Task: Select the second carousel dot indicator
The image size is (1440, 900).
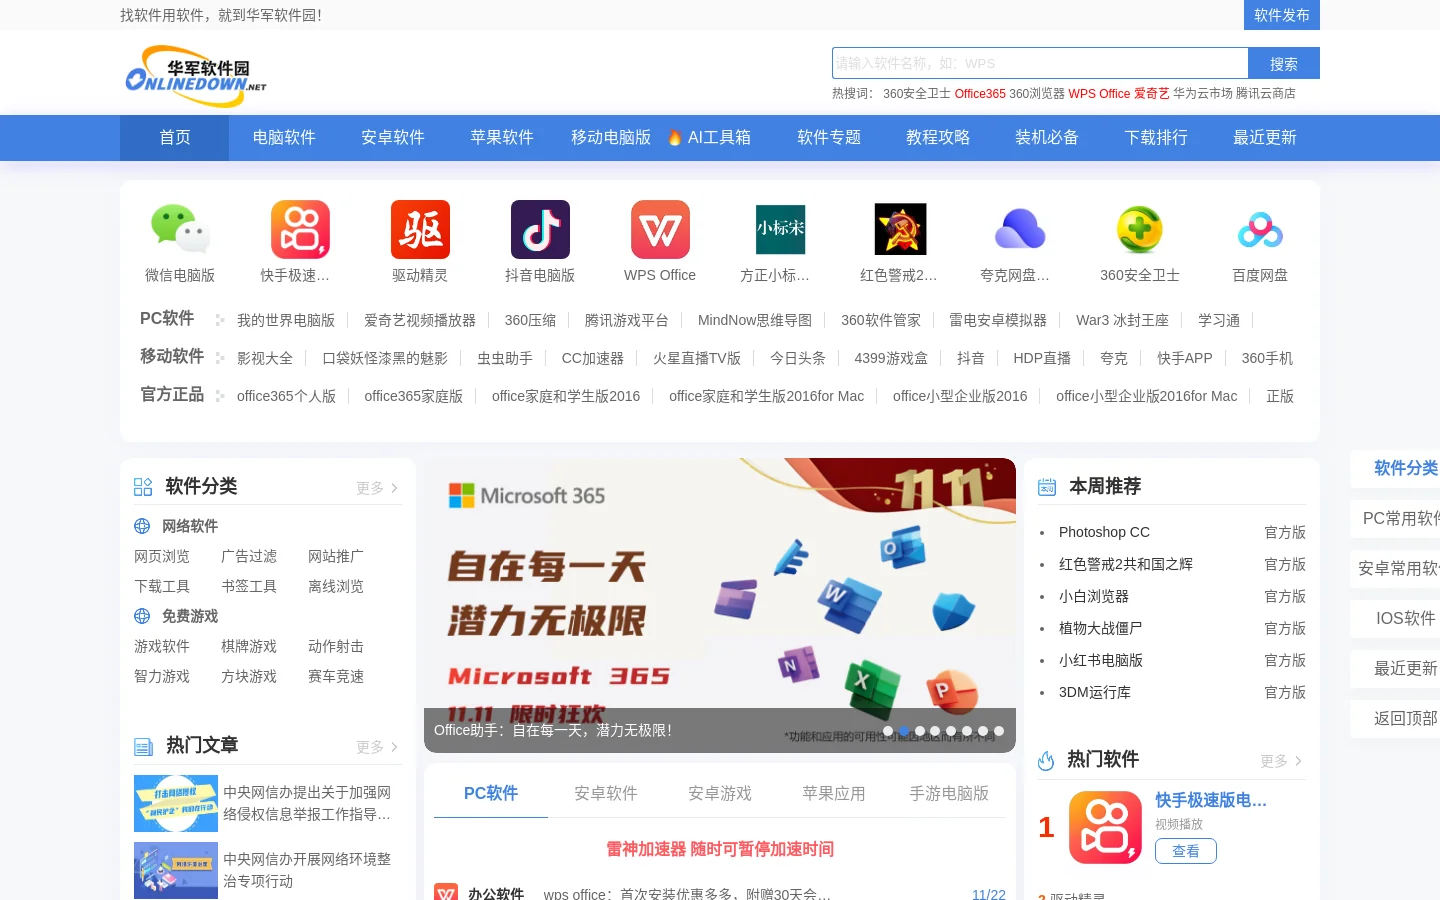Action: 904,731
